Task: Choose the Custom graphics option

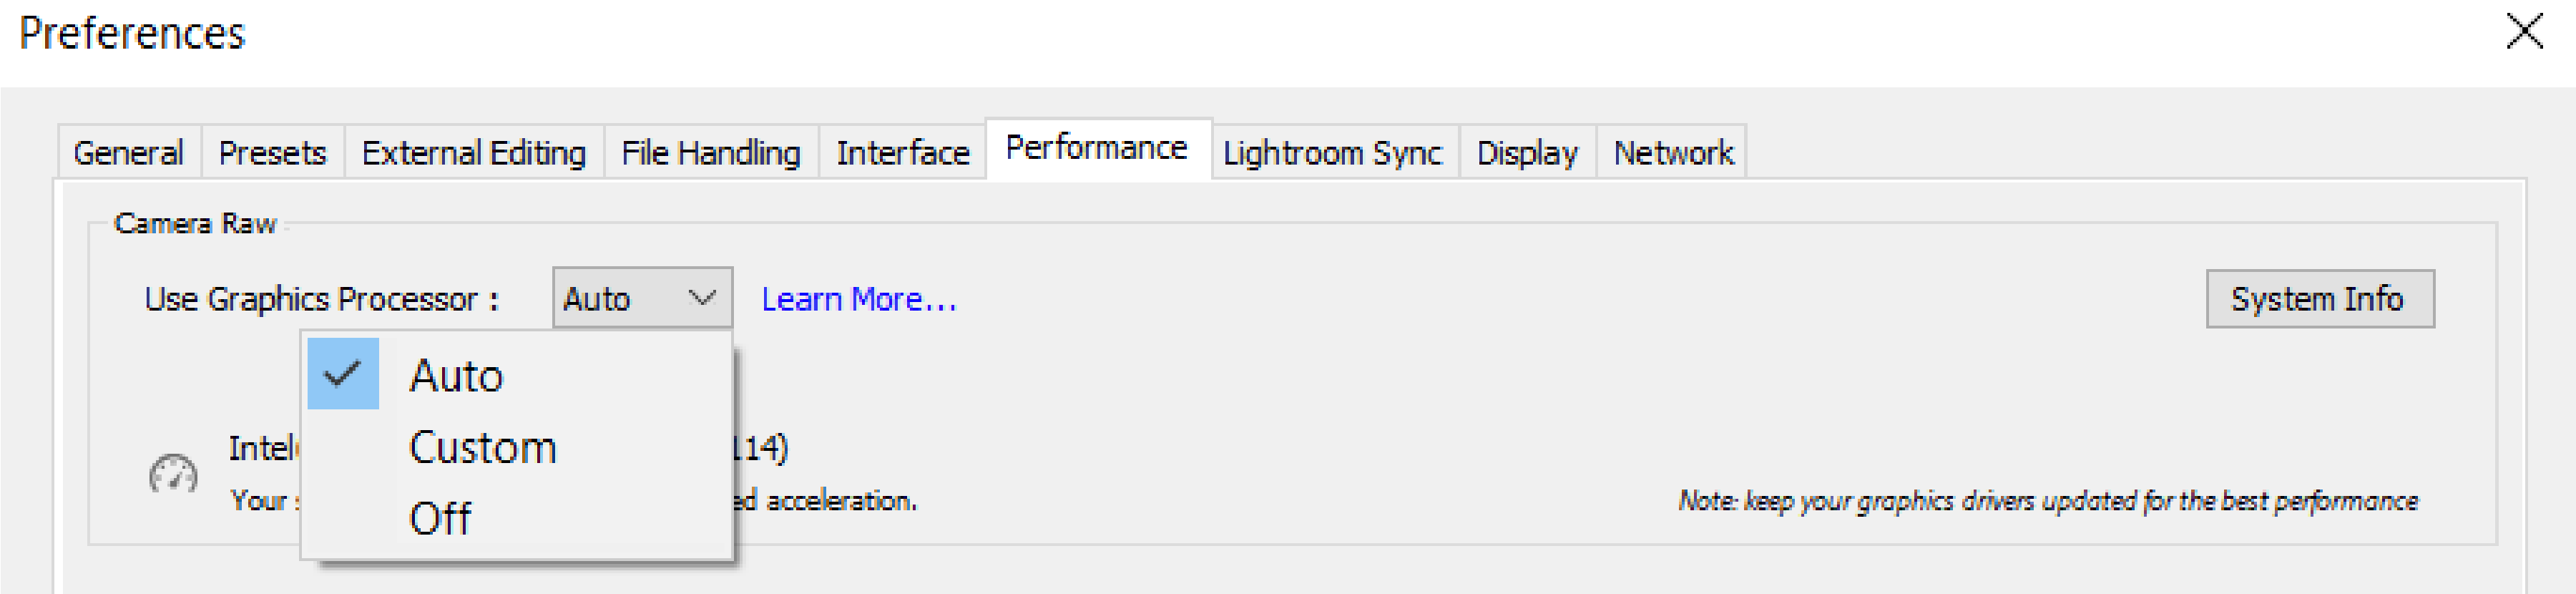Action: pos(482,447)
